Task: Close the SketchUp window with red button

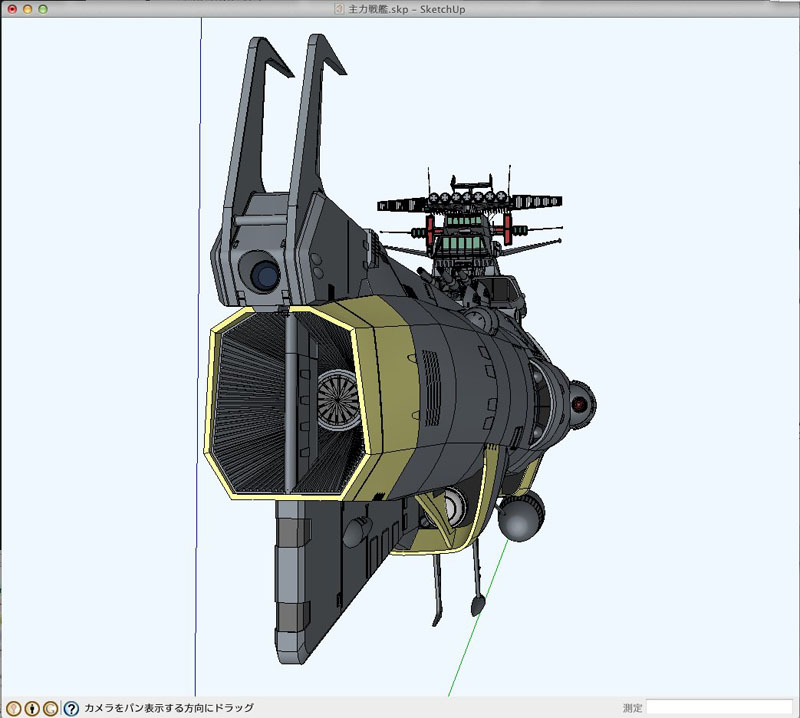Action: tap(11, 9)
